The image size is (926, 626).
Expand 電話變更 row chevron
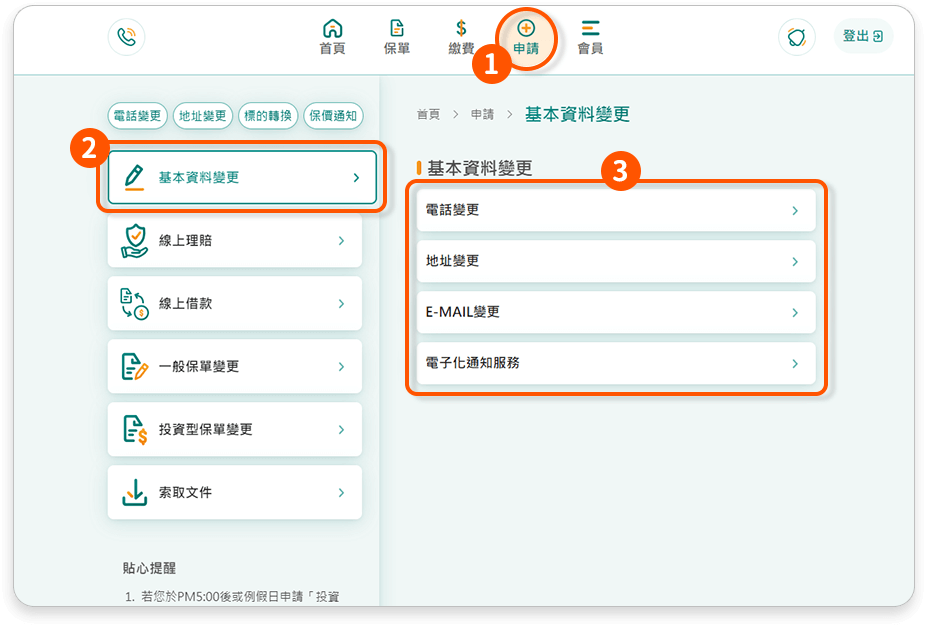click(795, 211)
